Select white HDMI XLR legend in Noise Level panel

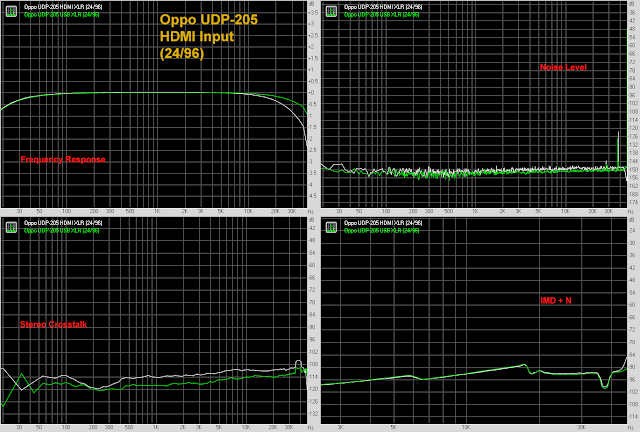click(383, 7)
